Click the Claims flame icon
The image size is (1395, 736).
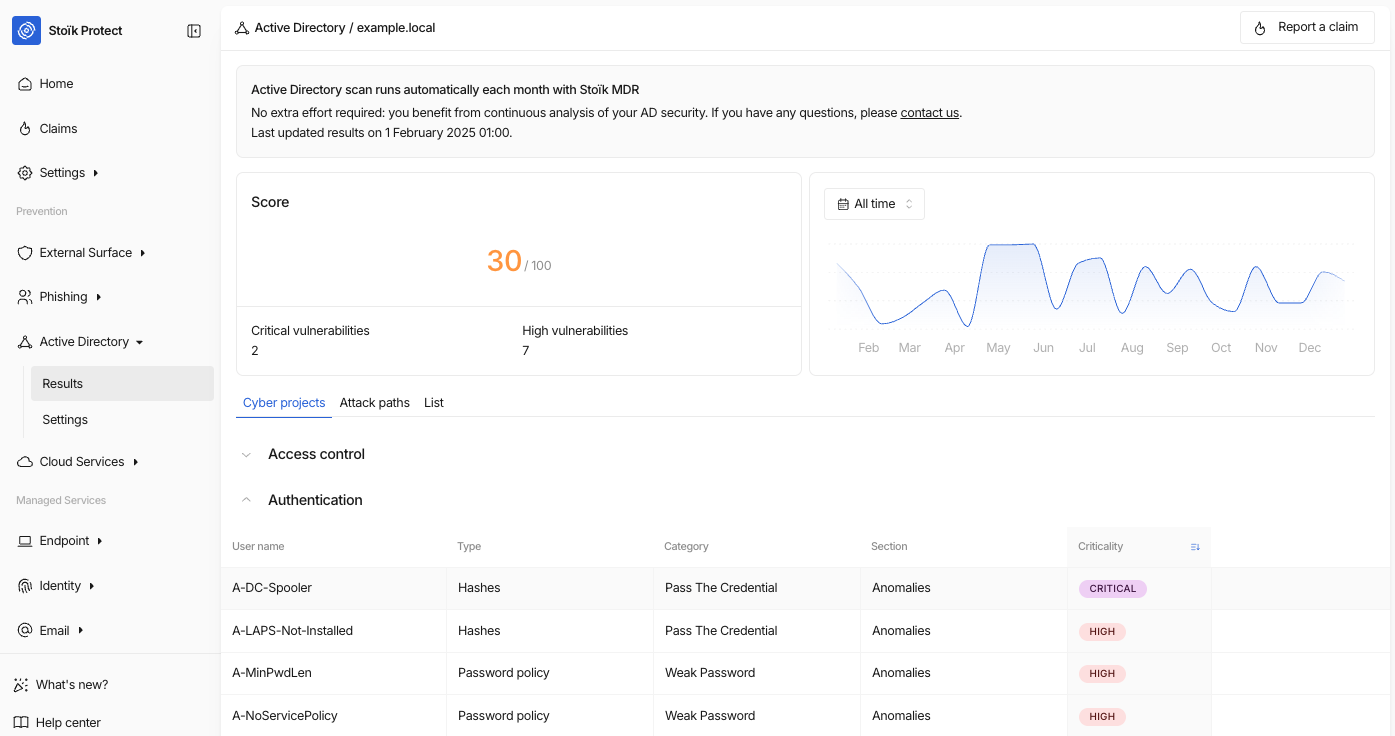(25, 129)
